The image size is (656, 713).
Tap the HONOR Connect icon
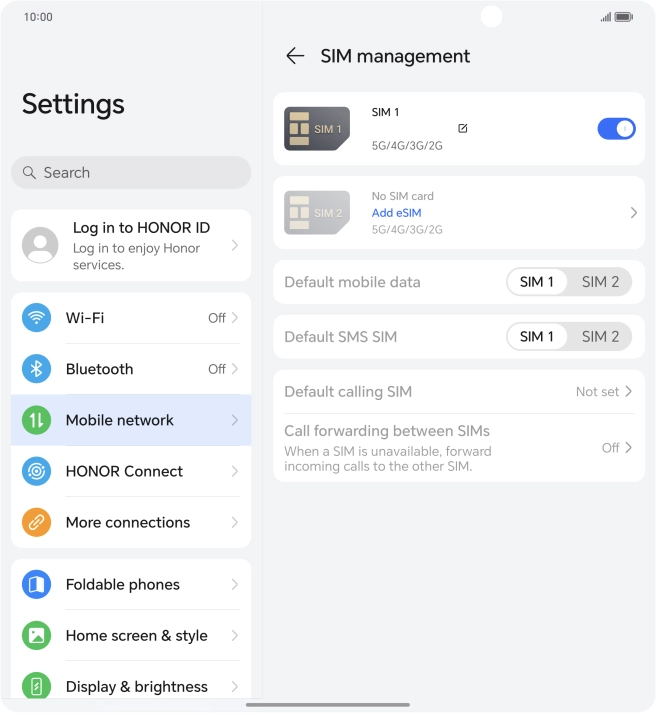point(36,471)
